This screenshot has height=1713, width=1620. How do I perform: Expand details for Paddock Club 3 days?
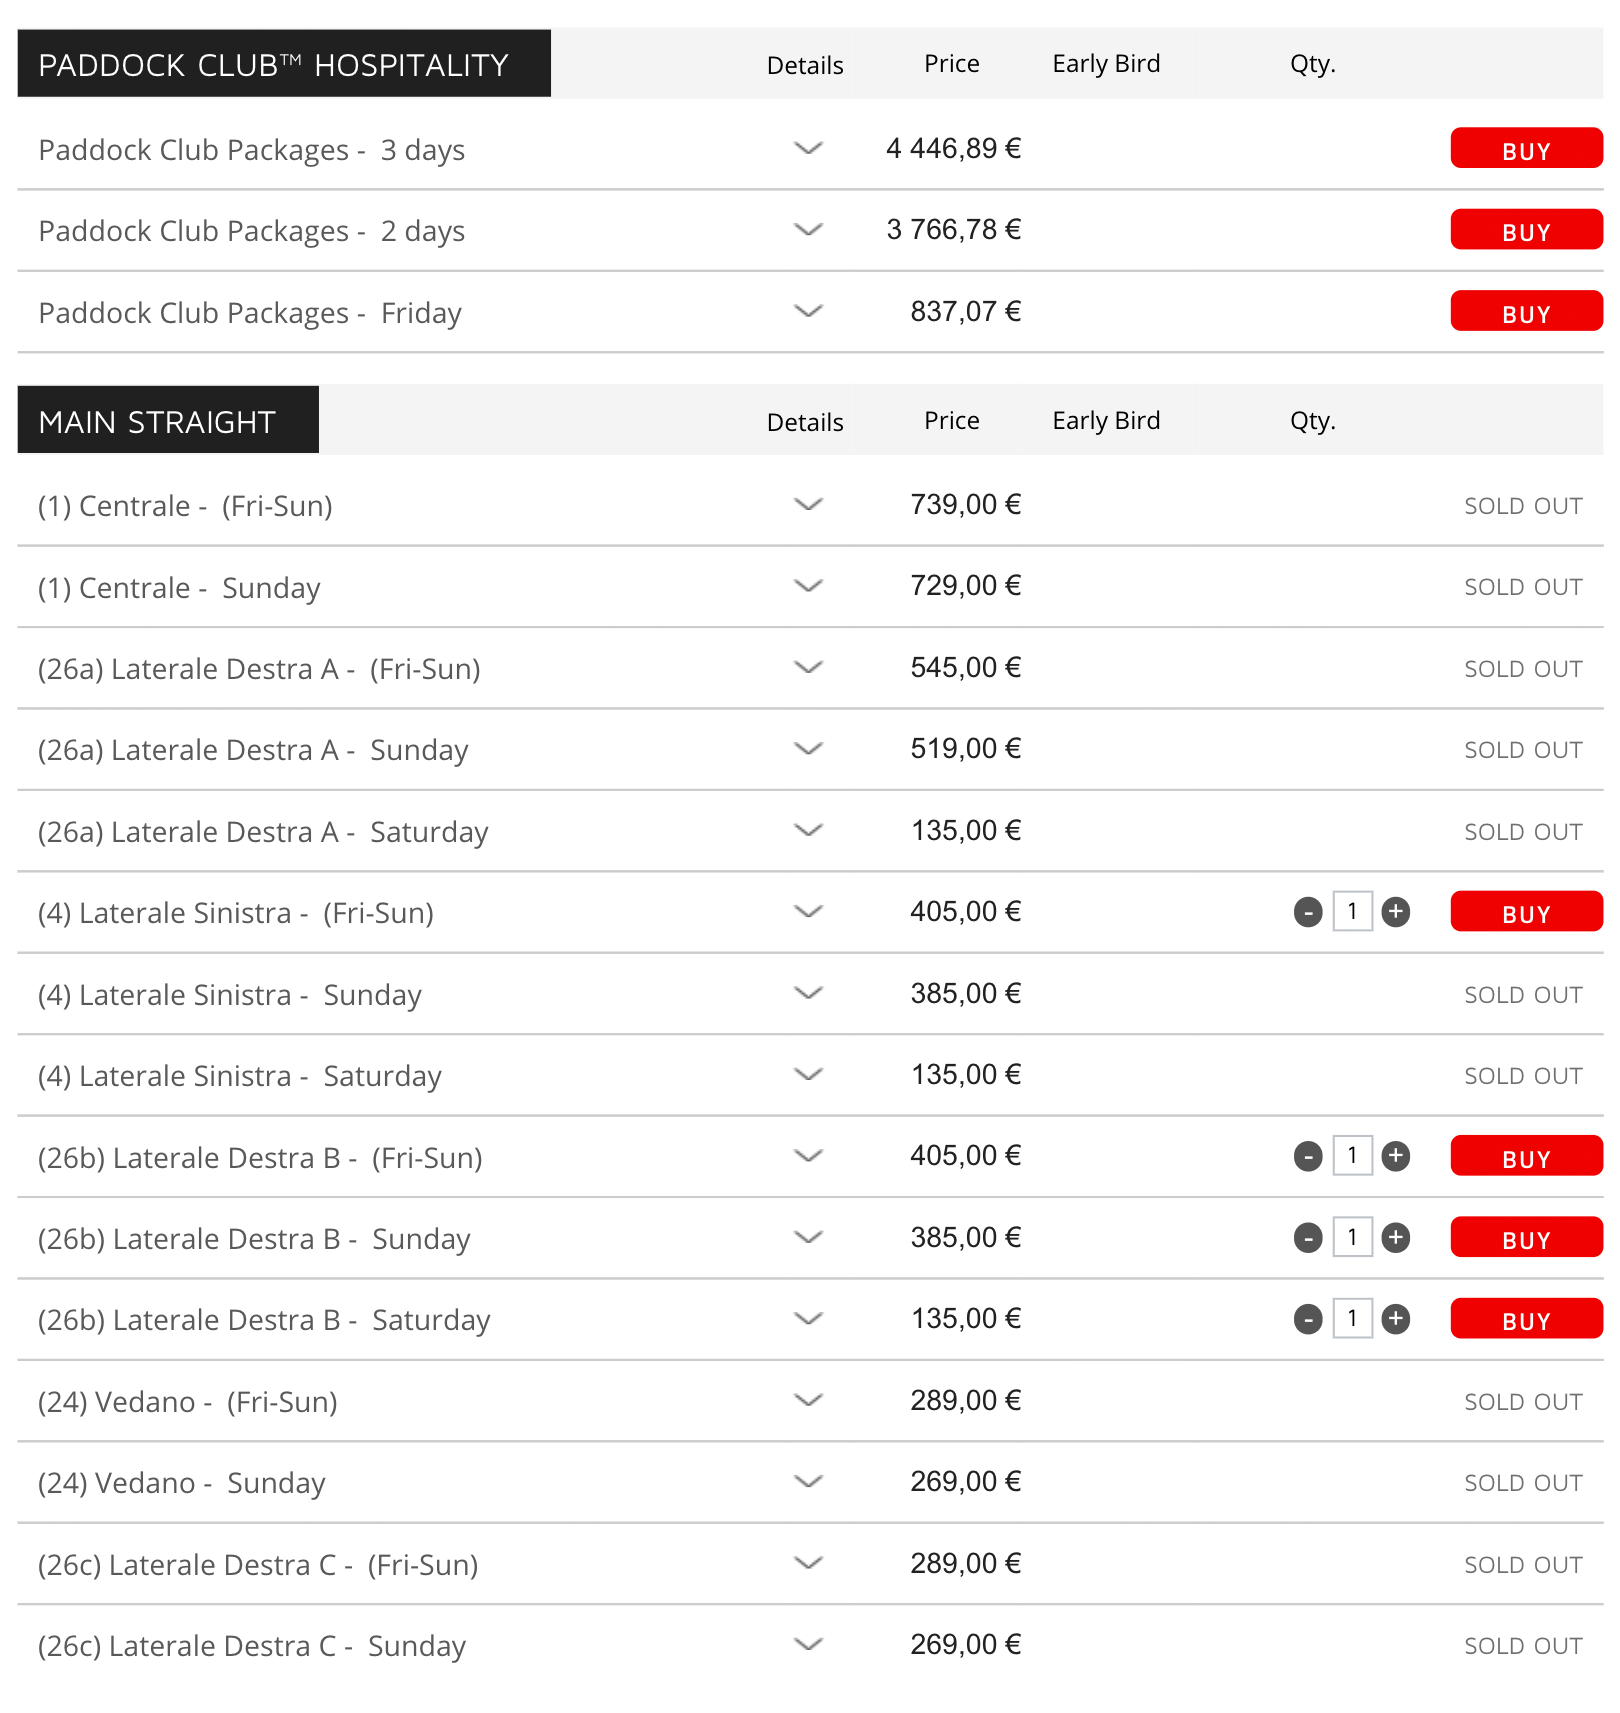coord(807,148)
